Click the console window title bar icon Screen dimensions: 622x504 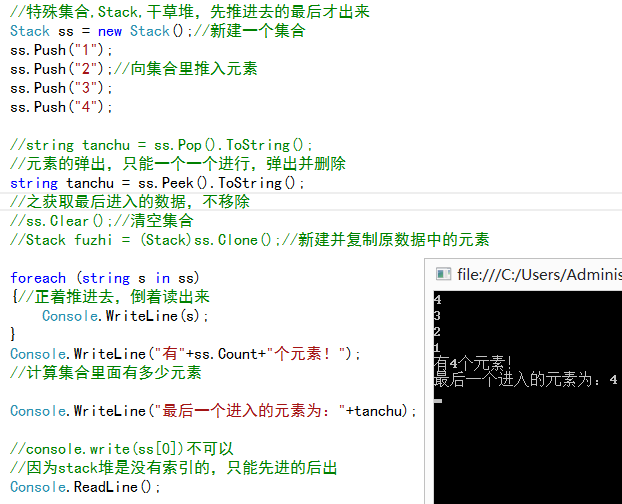(x=443, y=274)
